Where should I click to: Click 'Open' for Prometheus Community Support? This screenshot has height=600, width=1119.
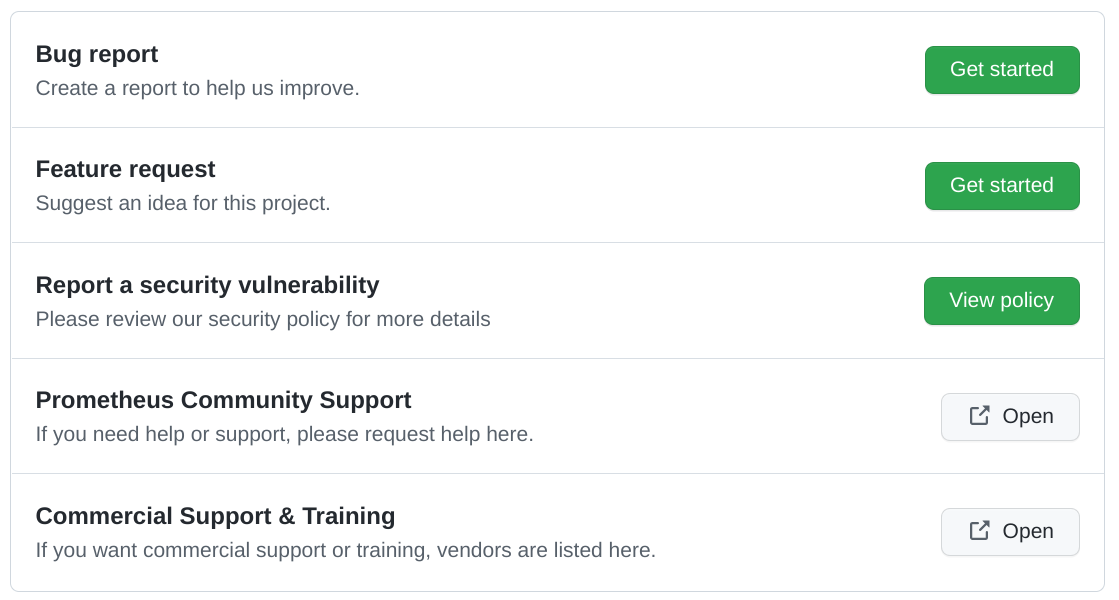(x=1010, y=417)
